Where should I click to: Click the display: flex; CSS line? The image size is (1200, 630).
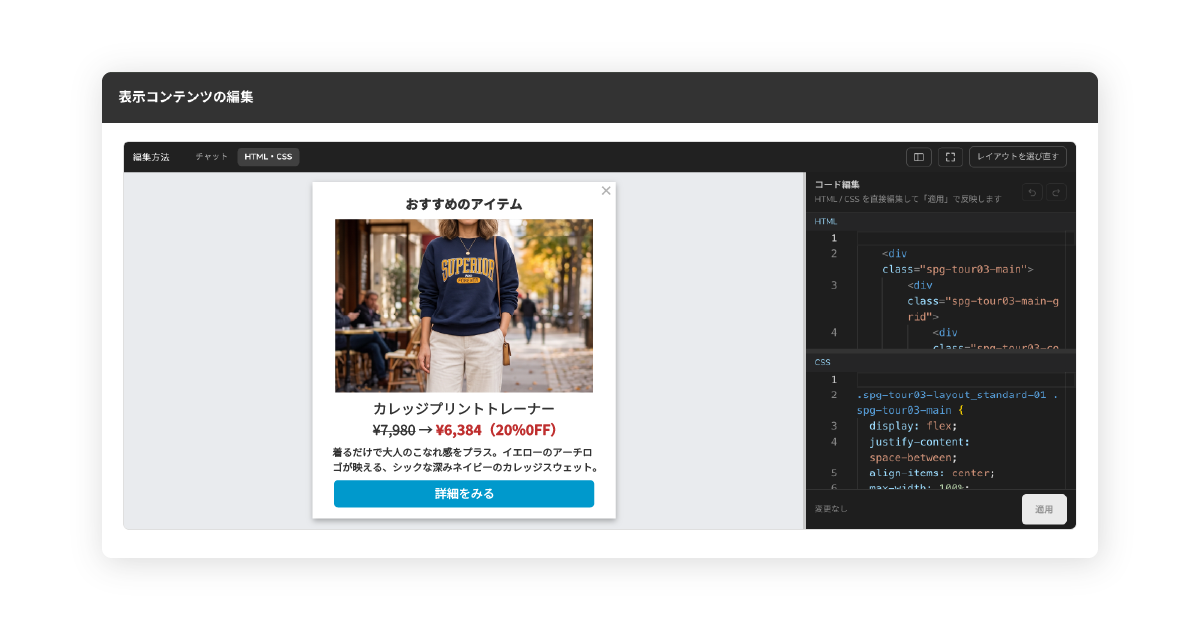click(913, 425)
